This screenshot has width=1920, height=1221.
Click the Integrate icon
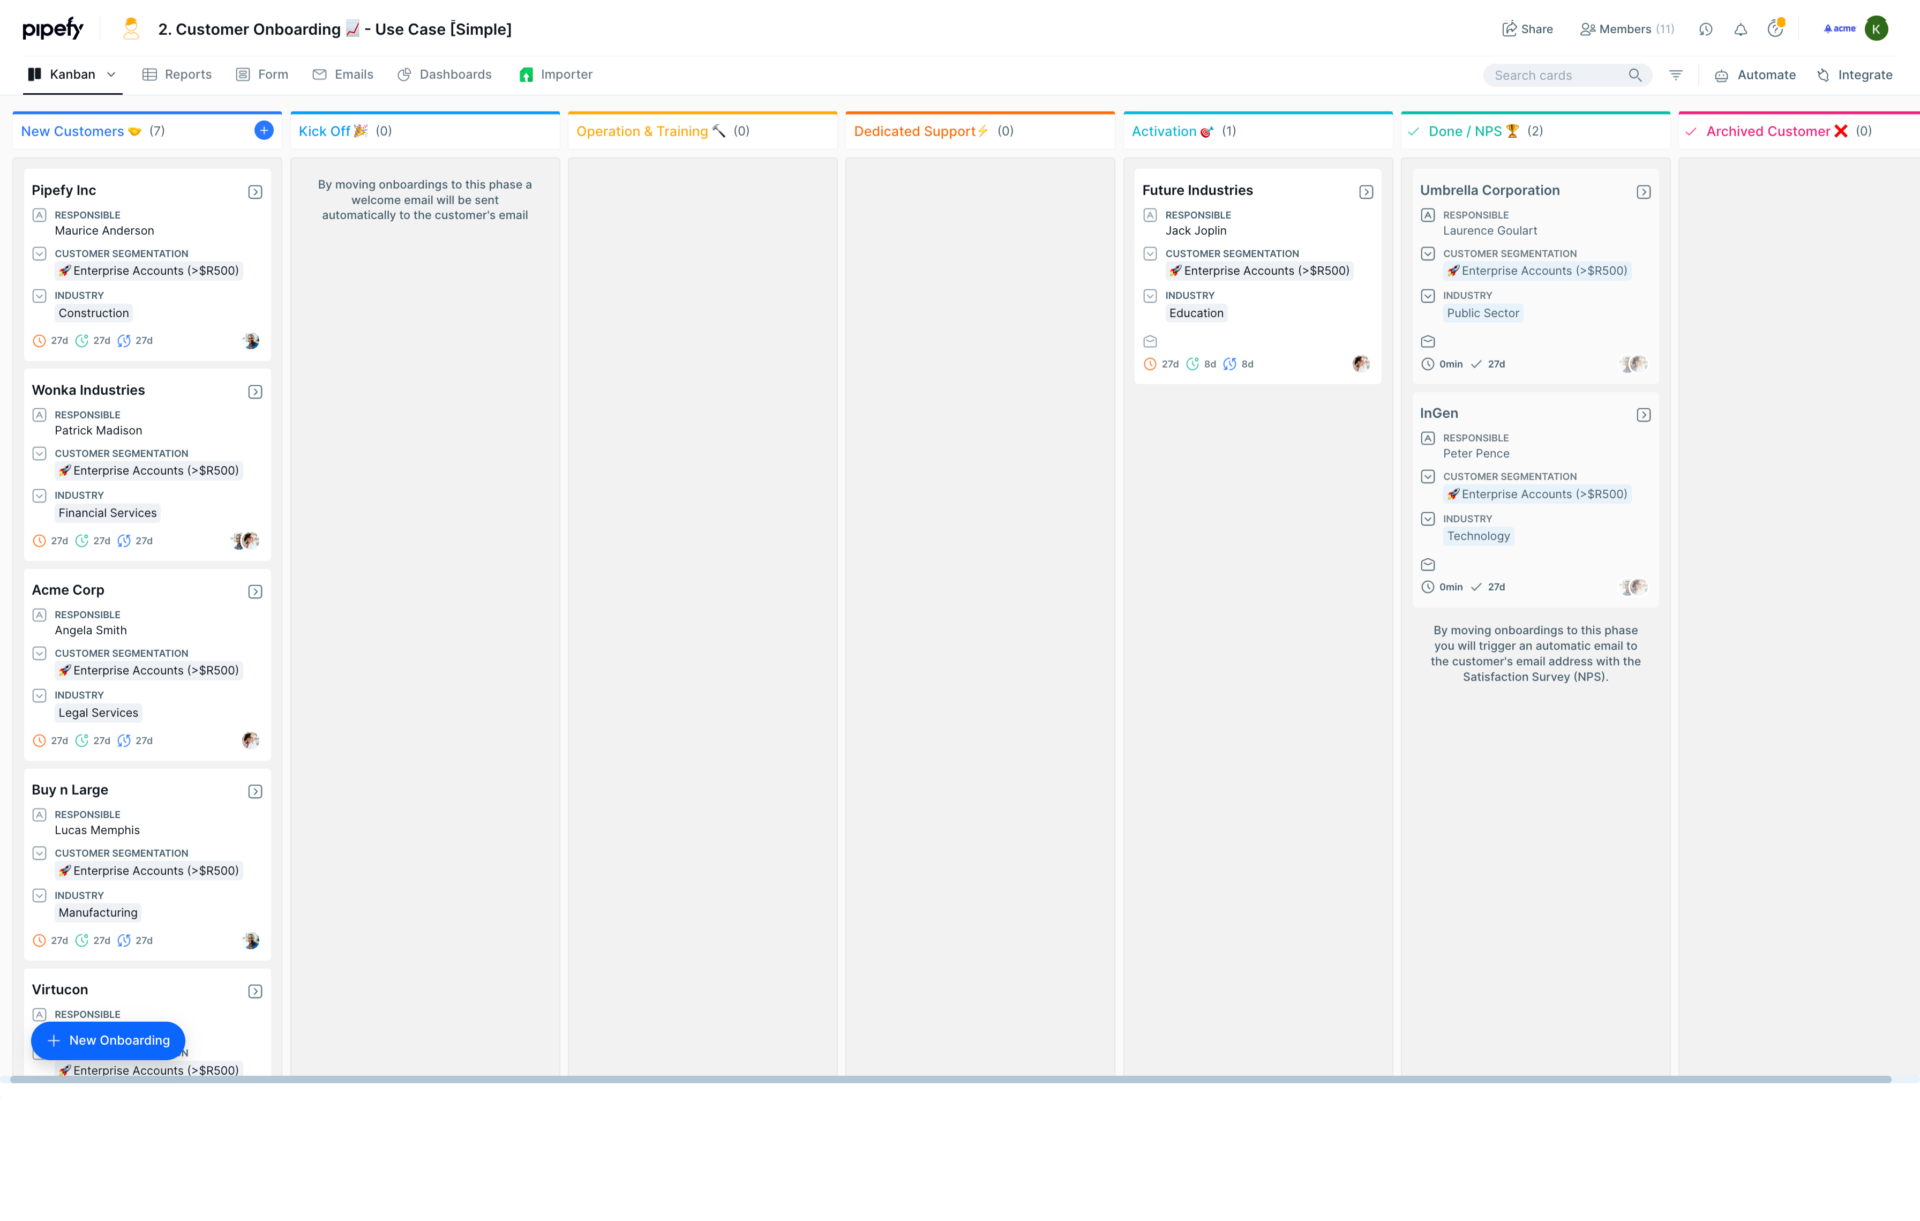click(x=1822, y=75)
